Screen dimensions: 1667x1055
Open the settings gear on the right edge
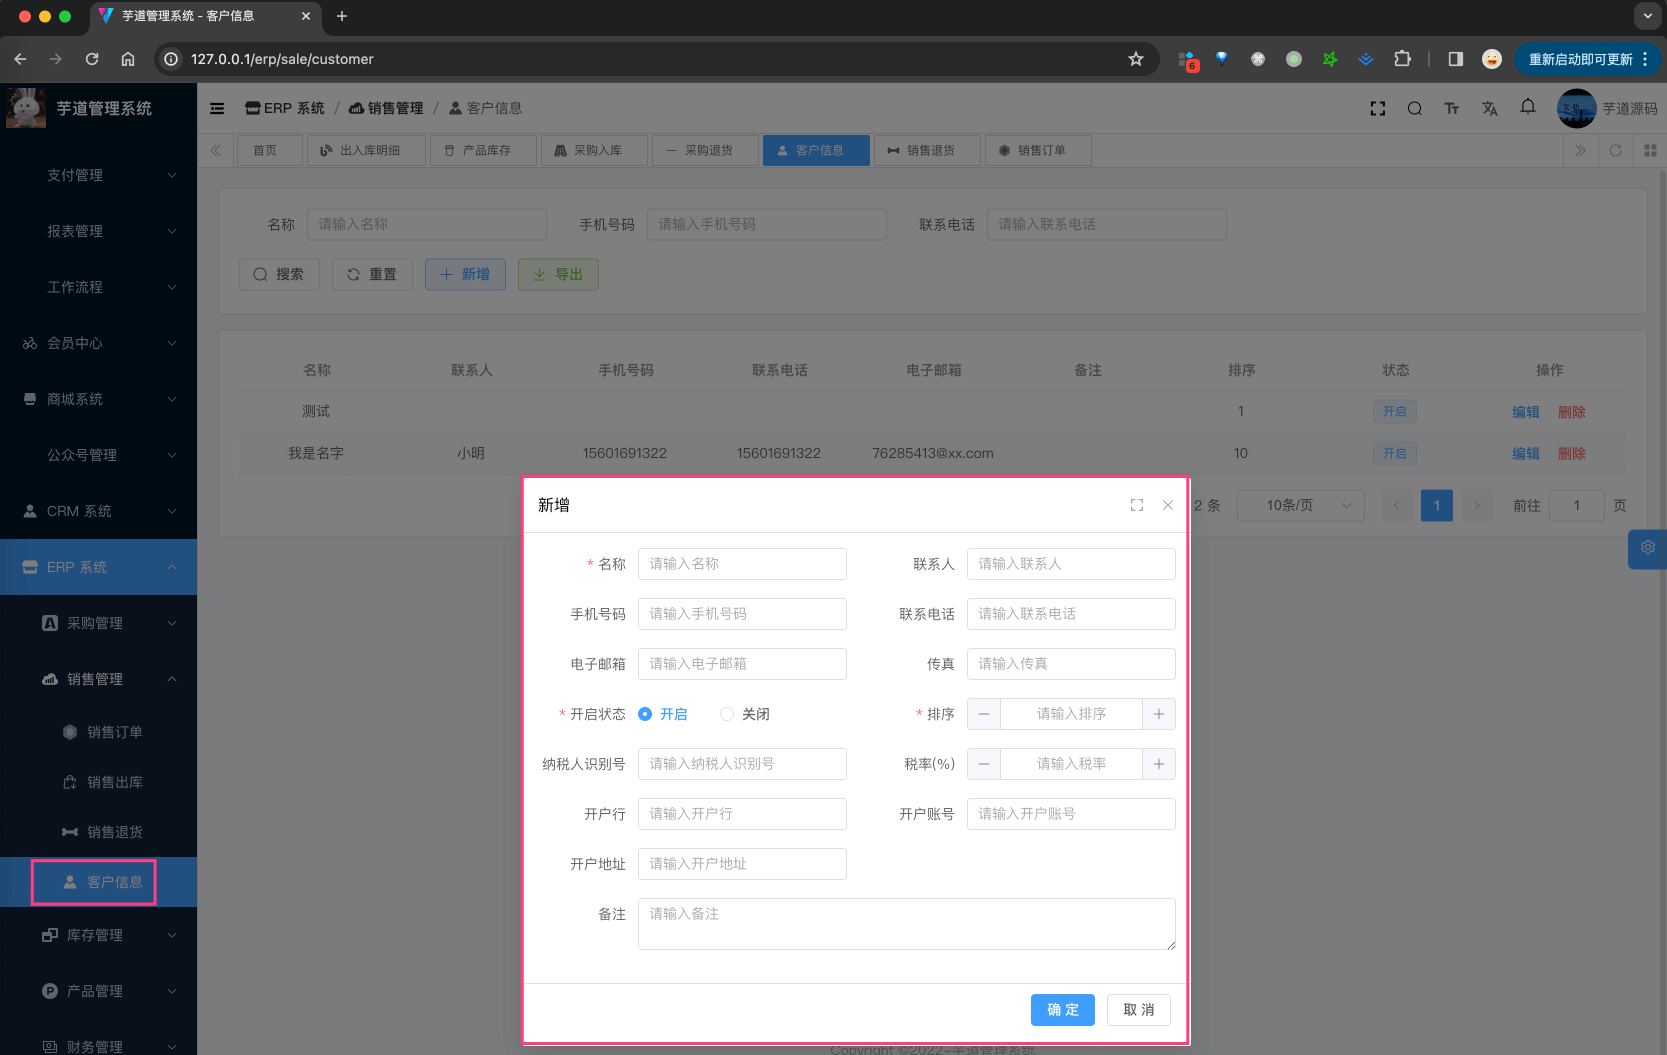(x=1647, y=549)
